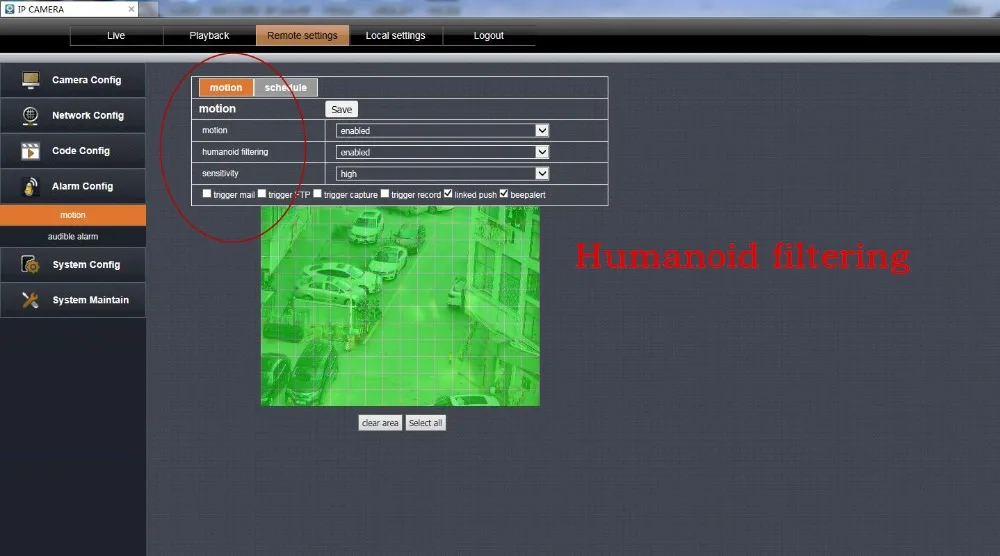Close the IP CAMERA browser tab
This screenshot has width=1000, height=556.
[131, 9]
